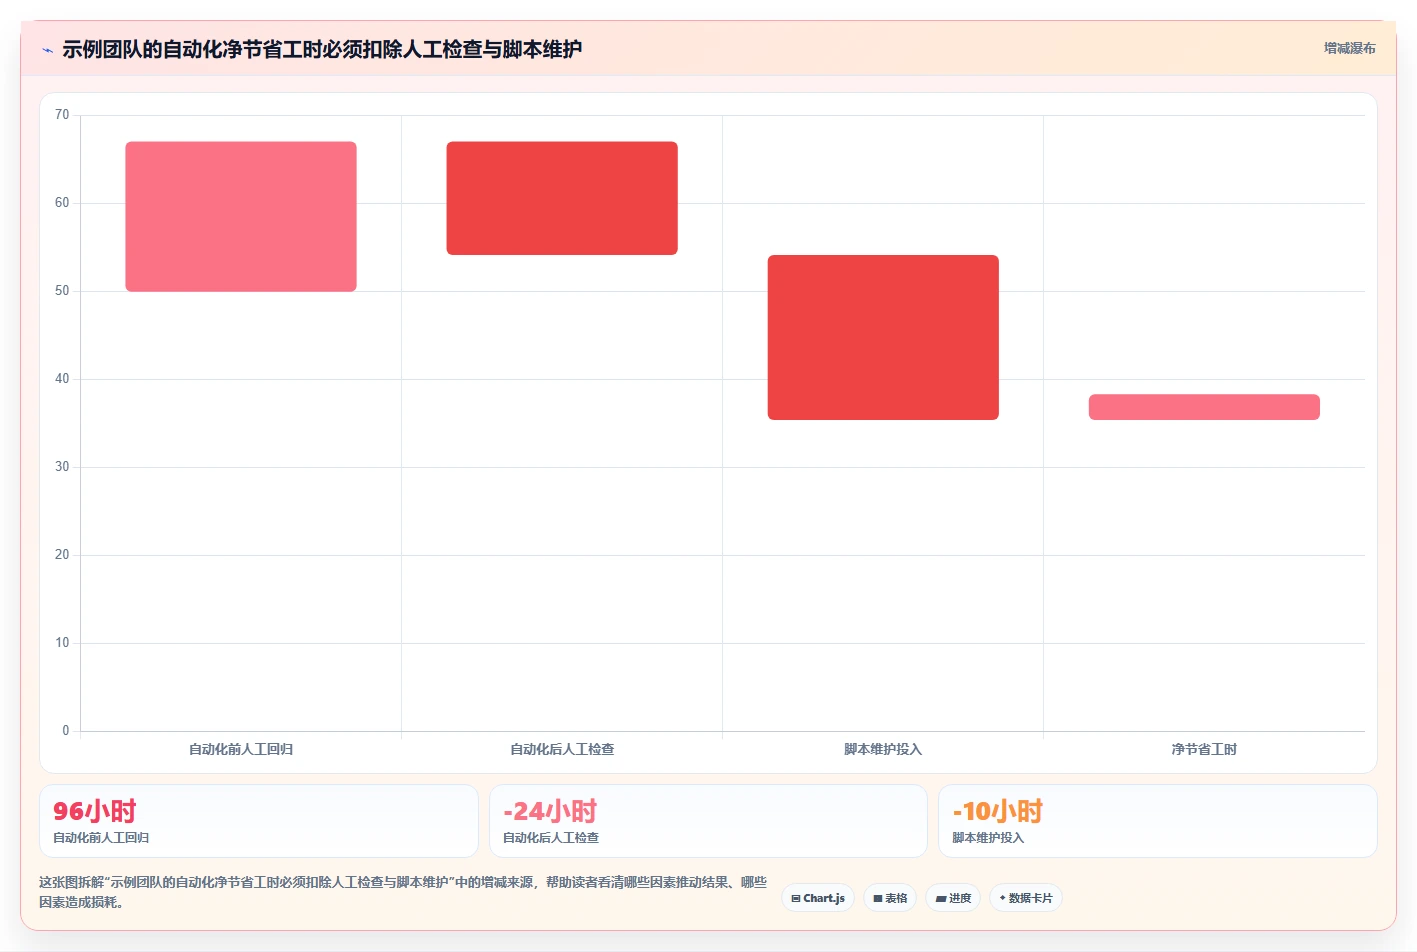Select the -10小时 data card
Screen dimensions: 1417x952
point(1158,821)
